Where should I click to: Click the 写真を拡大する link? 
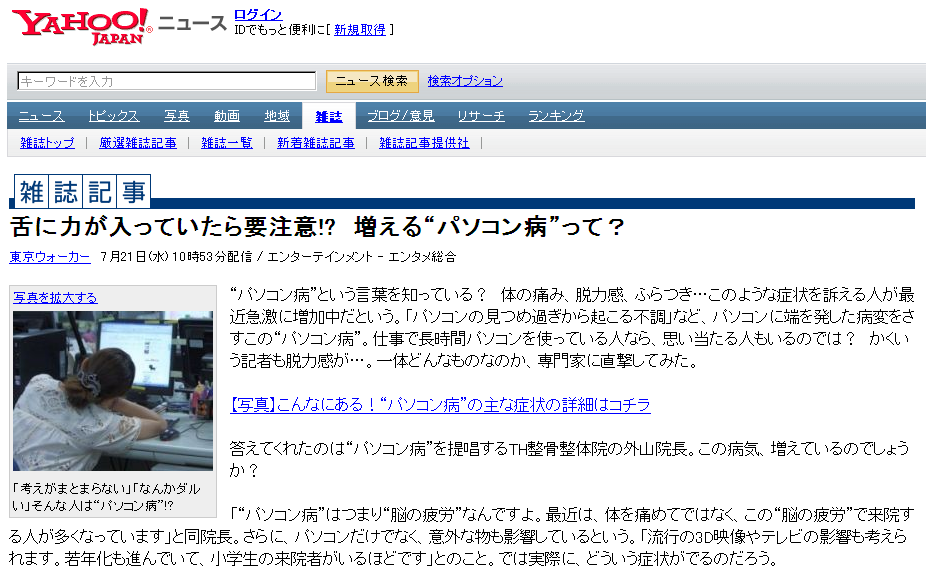56,298
